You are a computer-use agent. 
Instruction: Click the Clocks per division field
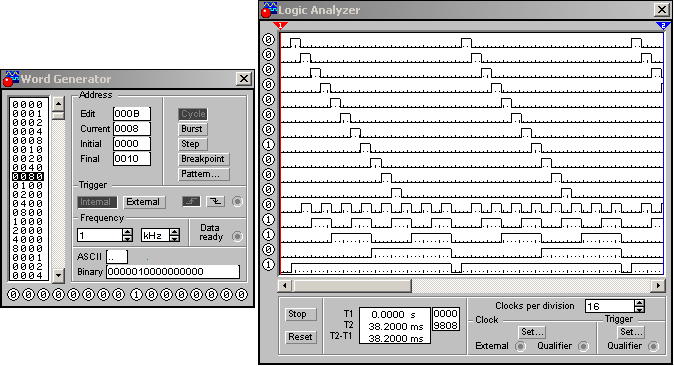click(610, 306)
